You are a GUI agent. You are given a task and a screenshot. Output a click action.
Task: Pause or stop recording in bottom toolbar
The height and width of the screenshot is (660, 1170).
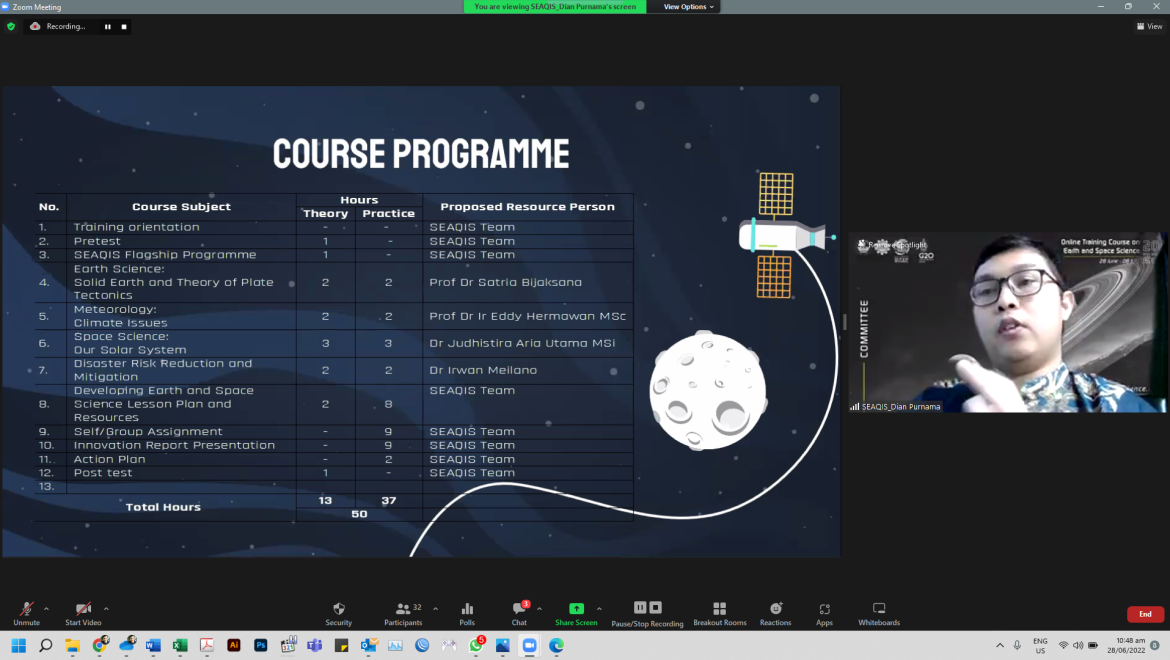coord(647,612)
